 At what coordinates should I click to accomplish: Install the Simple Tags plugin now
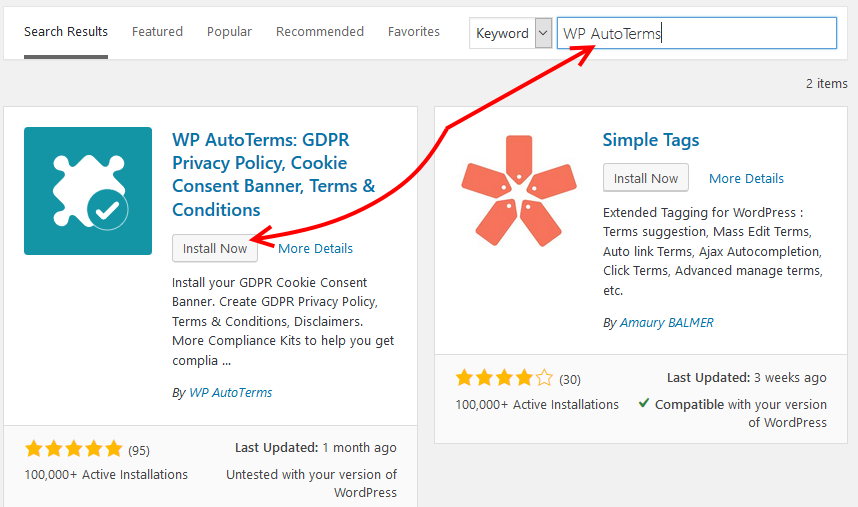(x=646, y=178)
